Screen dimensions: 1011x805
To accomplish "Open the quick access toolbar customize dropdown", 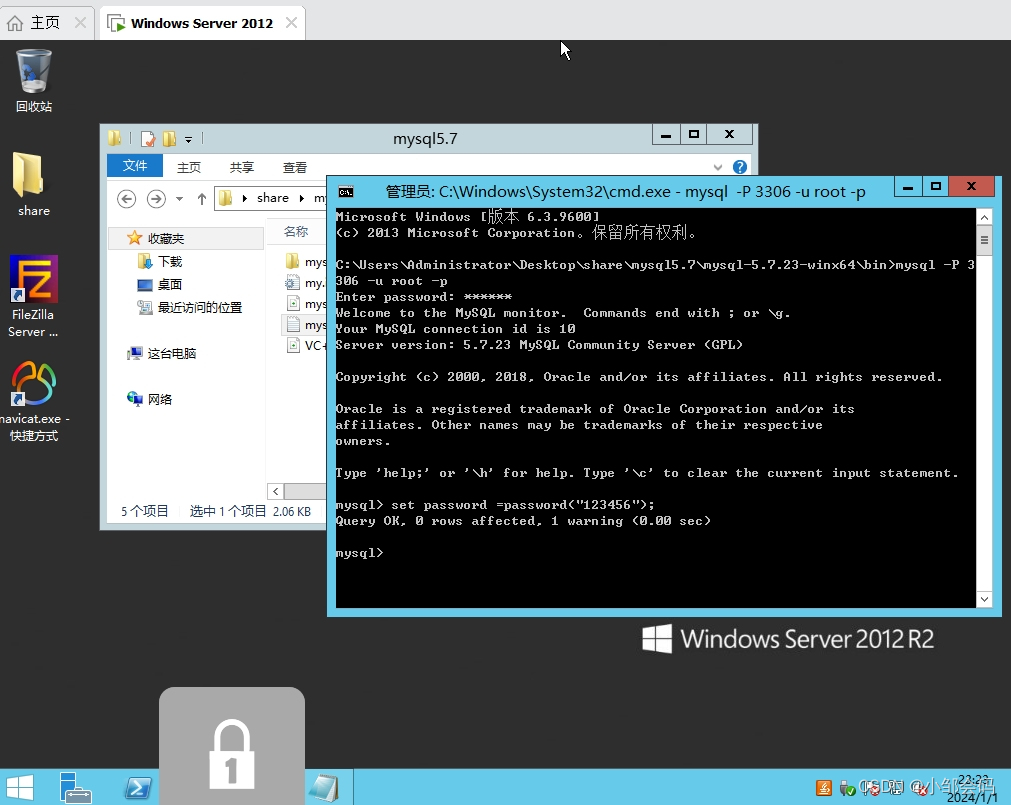I will coord(188,139).
